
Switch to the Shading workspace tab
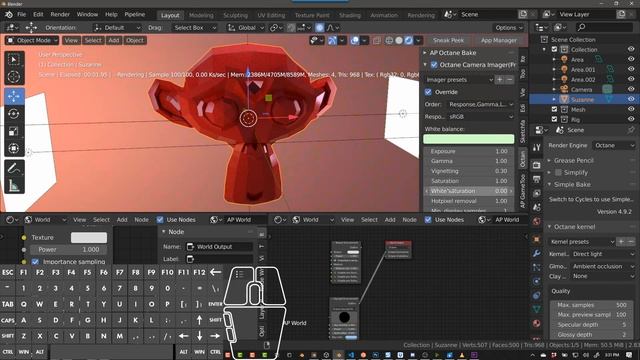point(350,15)
